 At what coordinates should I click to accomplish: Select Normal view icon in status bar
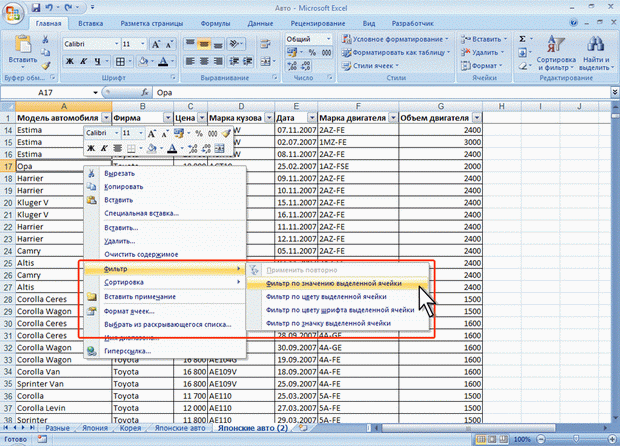pos(481,439)
